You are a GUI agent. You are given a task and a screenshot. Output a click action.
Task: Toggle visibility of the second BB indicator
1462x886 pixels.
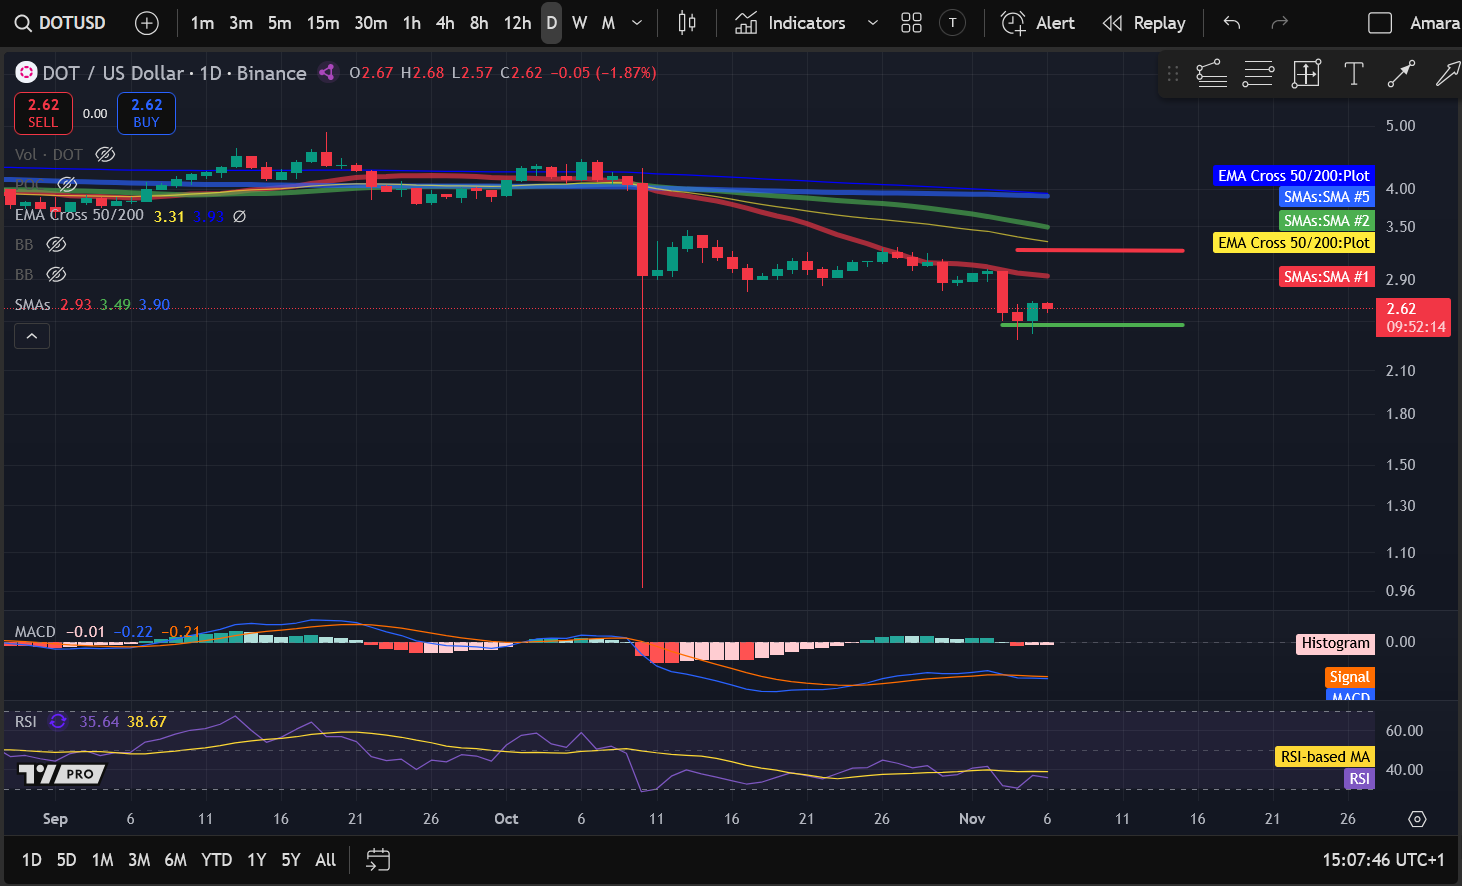point(56,273)
